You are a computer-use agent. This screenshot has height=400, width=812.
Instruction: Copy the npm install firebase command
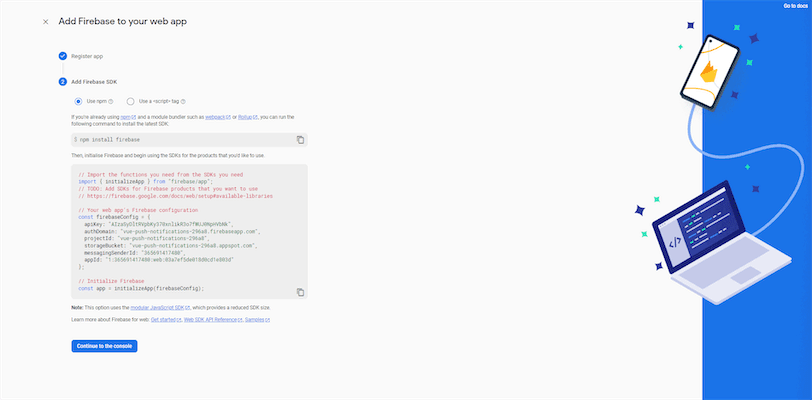coord(300,140)
